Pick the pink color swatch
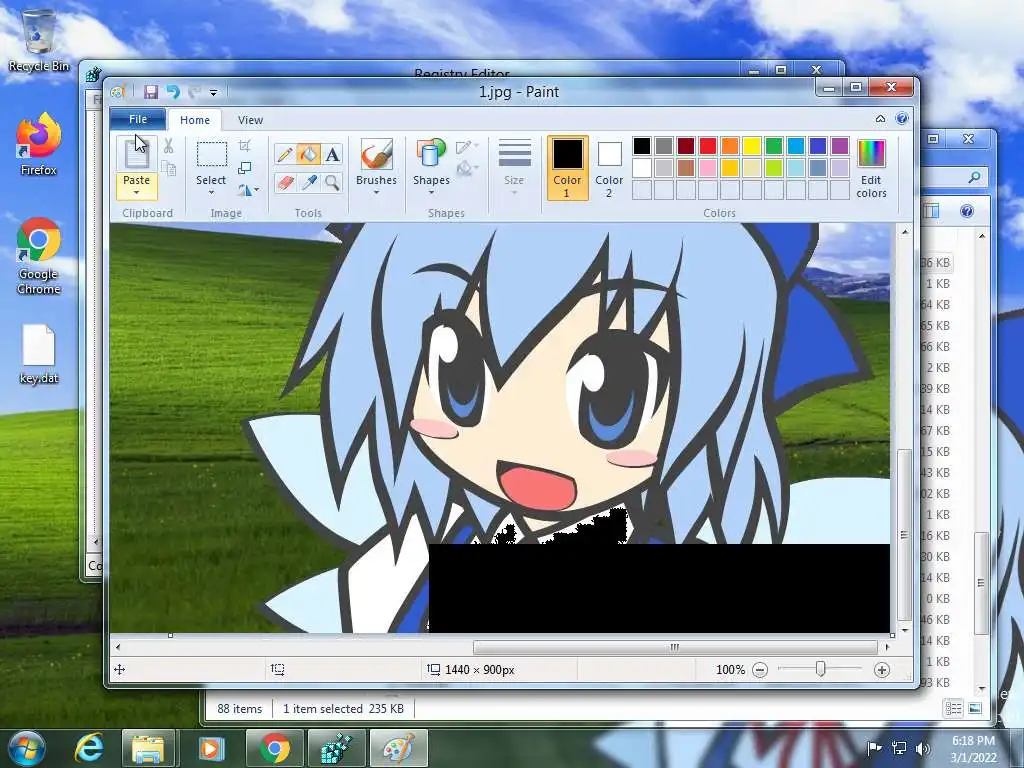Image resolution: width=1024 pixels, height=768 pixels. [707, 168]
